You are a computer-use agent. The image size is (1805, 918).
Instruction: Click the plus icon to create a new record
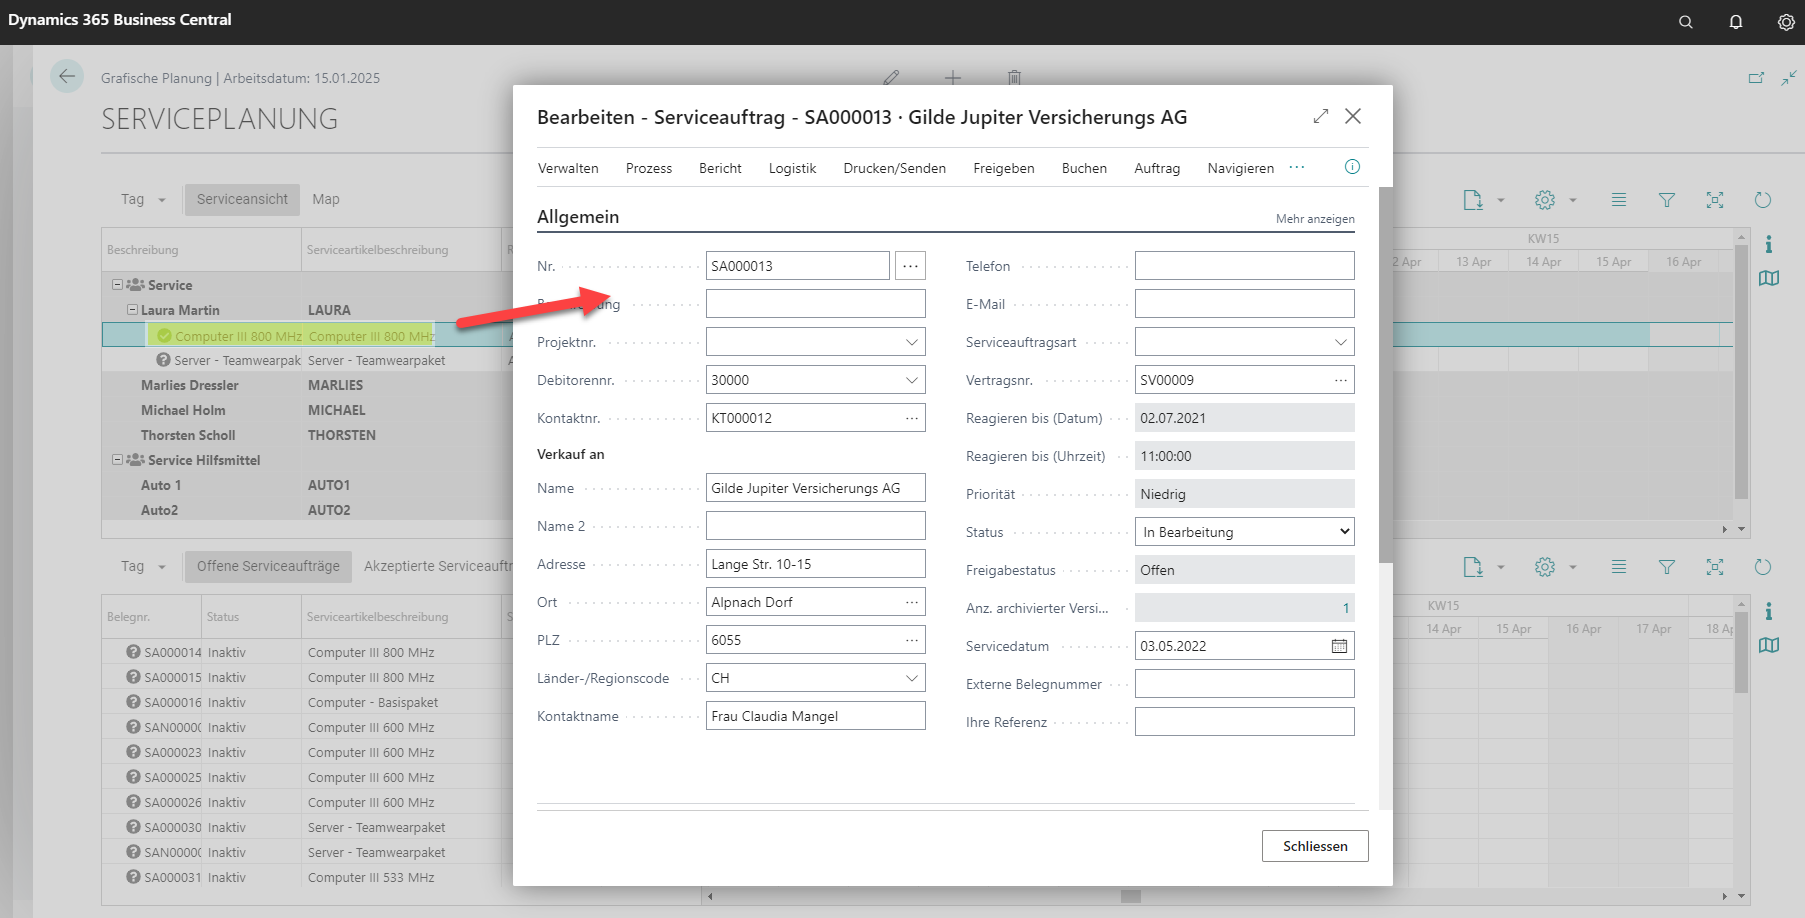(953, 77)
